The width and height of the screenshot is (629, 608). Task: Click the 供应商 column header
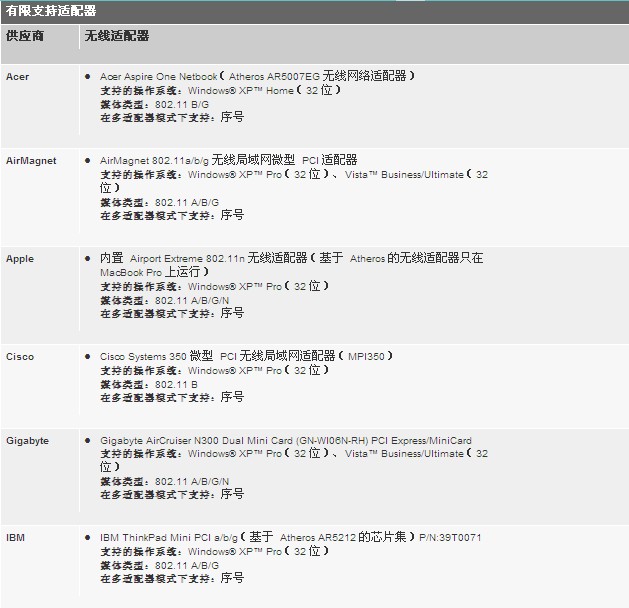25,36
